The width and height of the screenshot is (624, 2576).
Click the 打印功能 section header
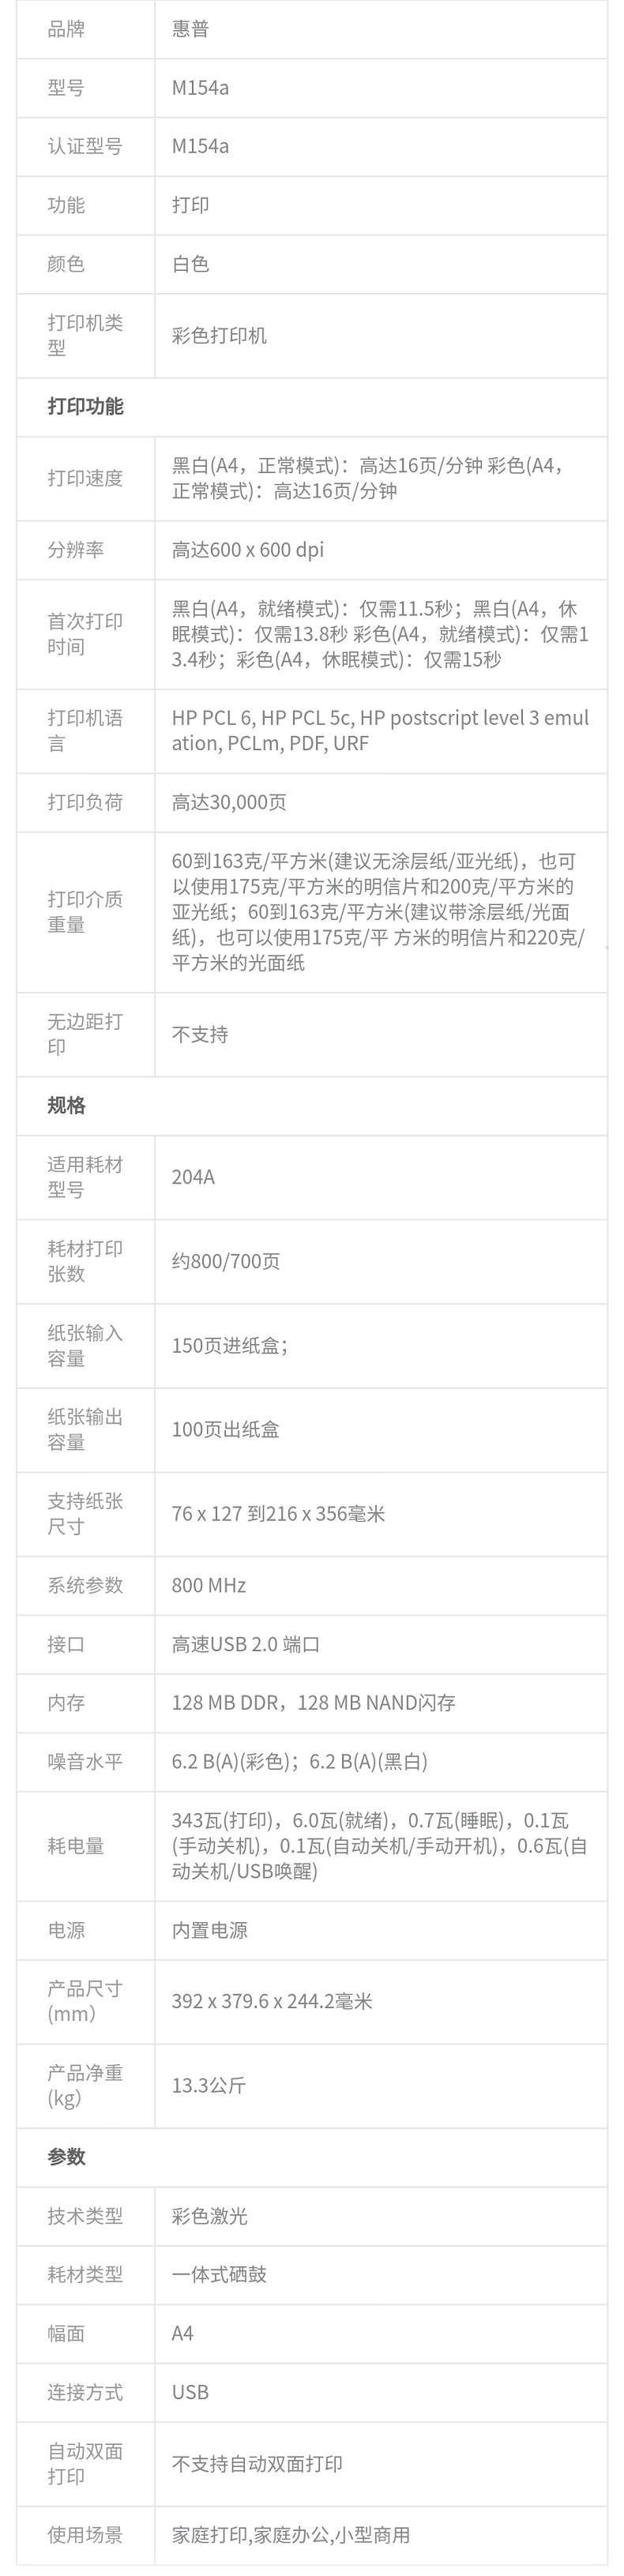pyautogui.click(x=85, y=407)
